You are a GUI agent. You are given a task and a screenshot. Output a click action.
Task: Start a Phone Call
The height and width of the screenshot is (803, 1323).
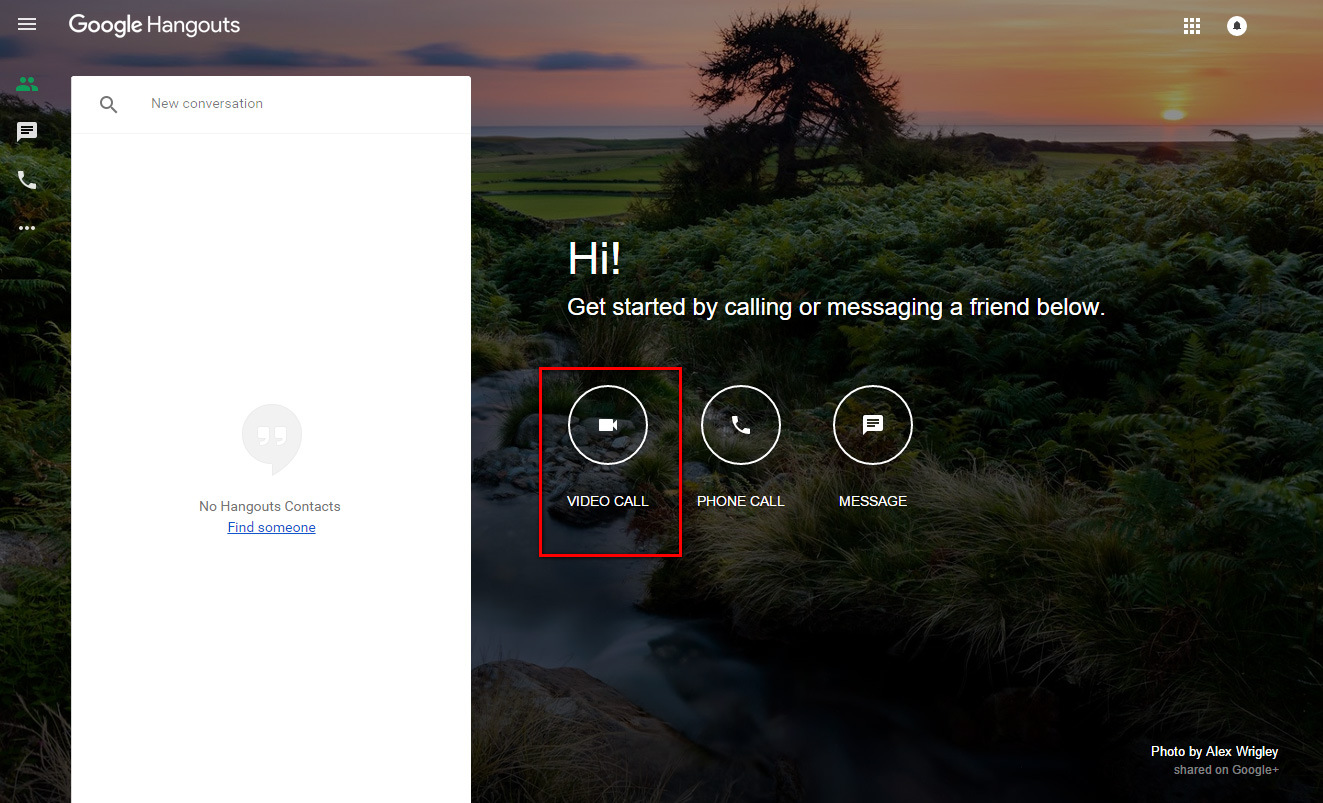[740, 424]
